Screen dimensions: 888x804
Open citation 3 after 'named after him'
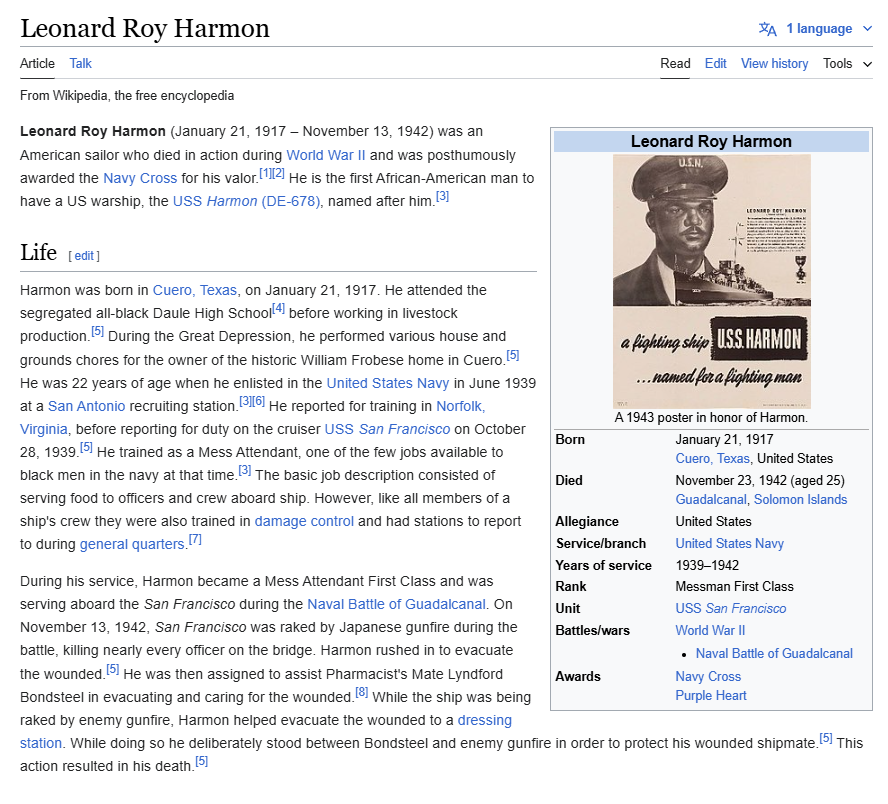[x=442, y=196]
